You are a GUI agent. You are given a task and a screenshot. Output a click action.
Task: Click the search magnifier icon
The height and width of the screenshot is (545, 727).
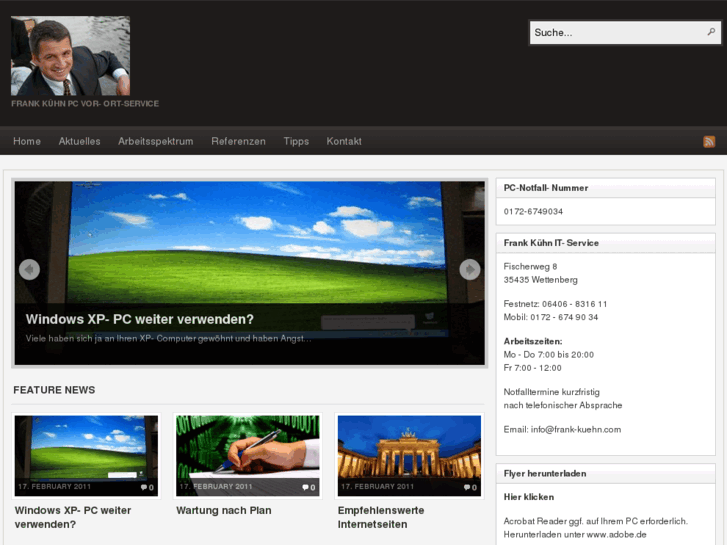pos(711,32)
